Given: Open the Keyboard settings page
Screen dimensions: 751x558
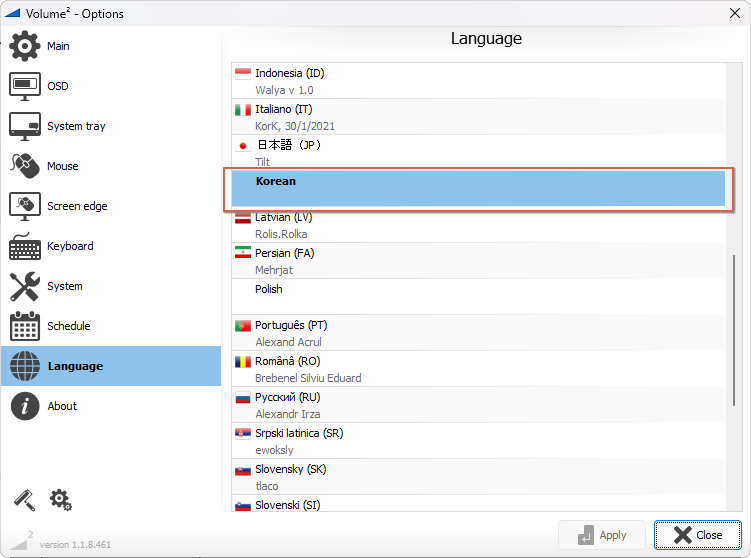Looking at the screenshot, I should coord(111,246).
